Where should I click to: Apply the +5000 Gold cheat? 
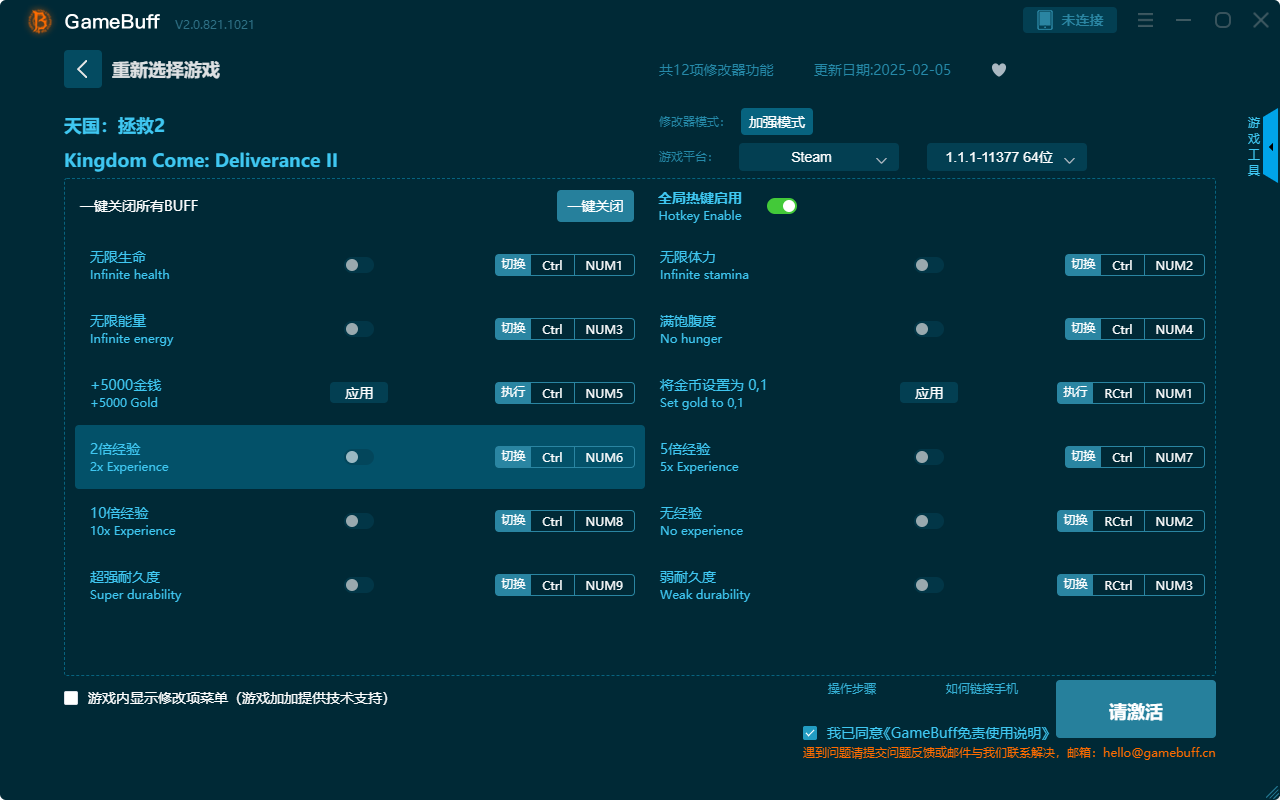click(359, 392)
